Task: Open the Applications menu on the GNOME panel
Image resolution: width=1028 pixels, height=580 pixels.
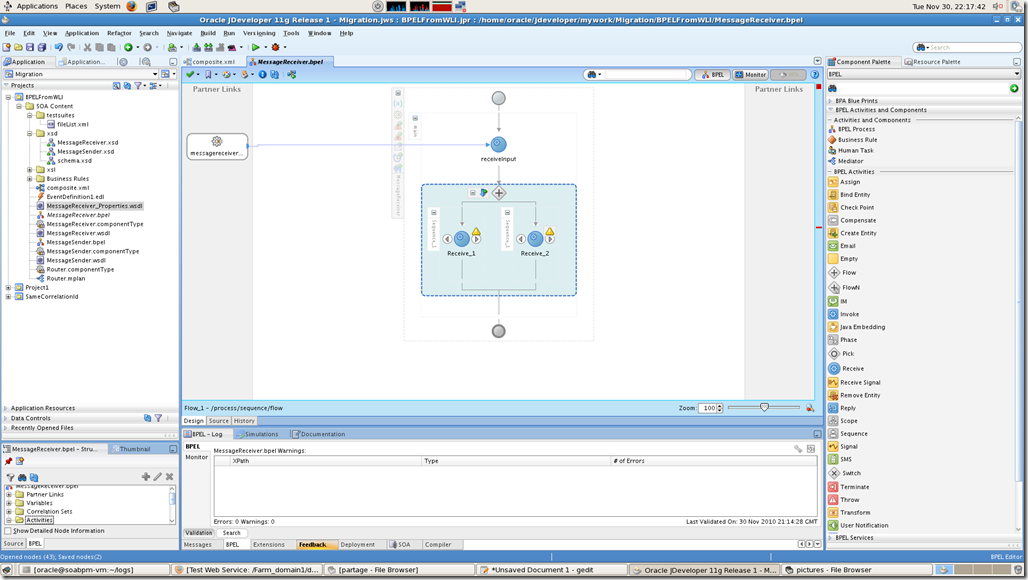Action: (x=37, y=6)
